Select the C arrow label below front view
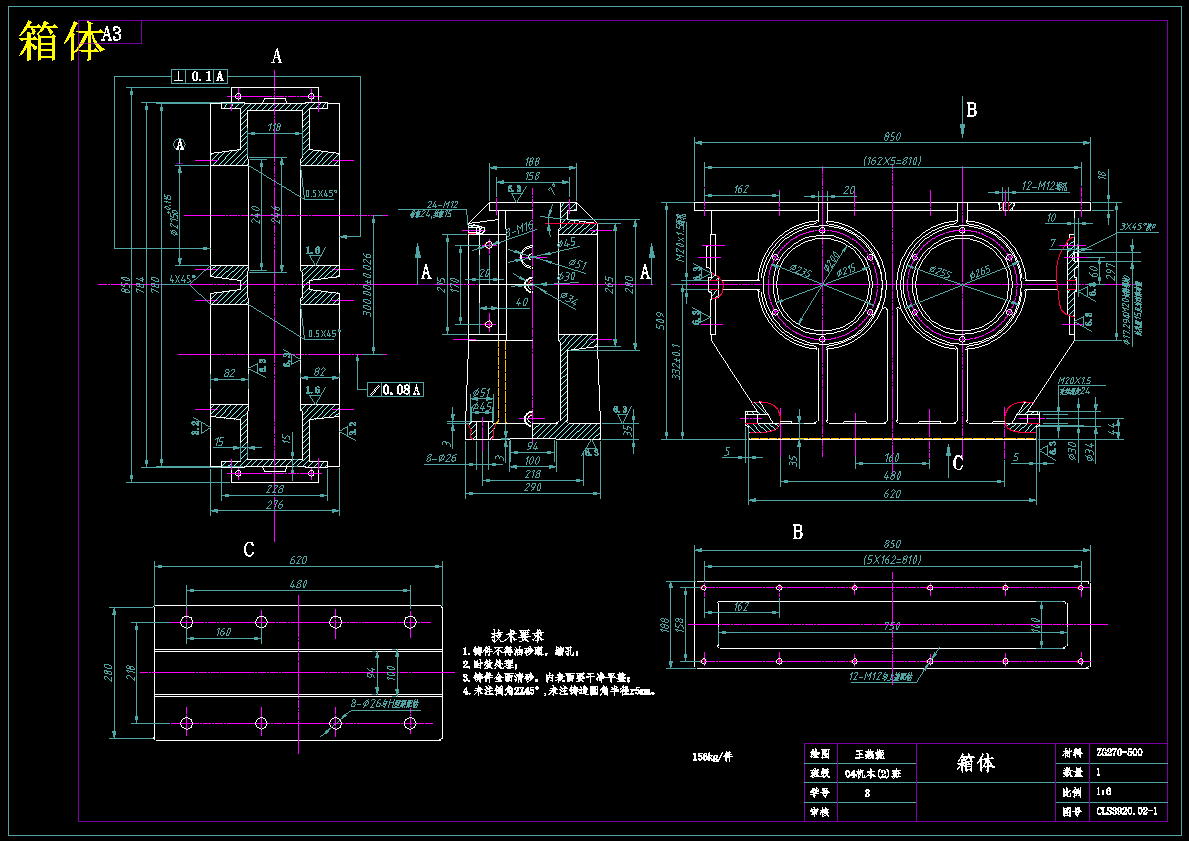The width and height of the screenshot is (1189, 841). pyautogui.click(x=958, y=463)
